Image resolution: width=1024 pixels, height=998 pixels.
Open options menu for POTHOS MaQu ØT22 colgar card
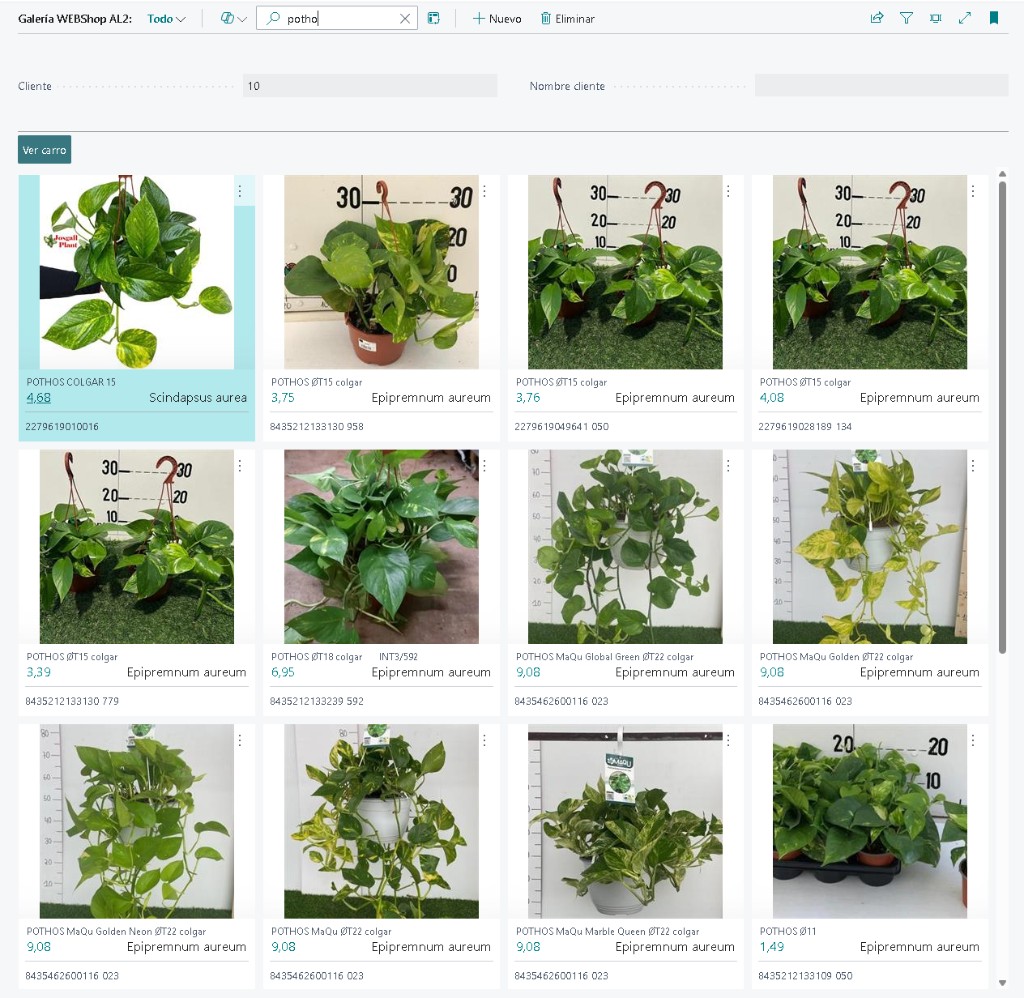pos(485,740)
